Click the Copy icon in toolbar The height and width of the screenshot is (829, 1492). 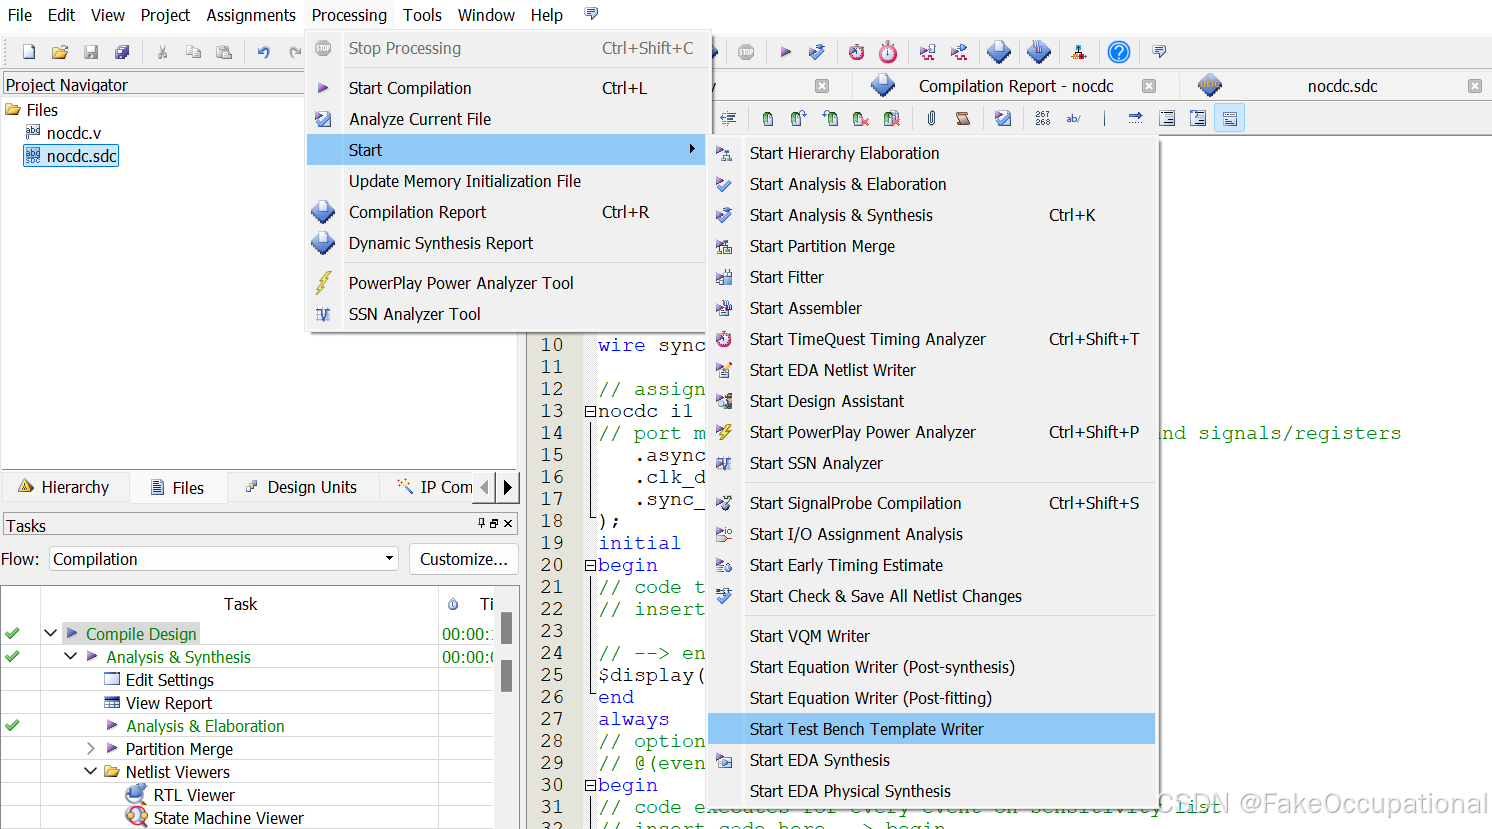pos(194,52)
